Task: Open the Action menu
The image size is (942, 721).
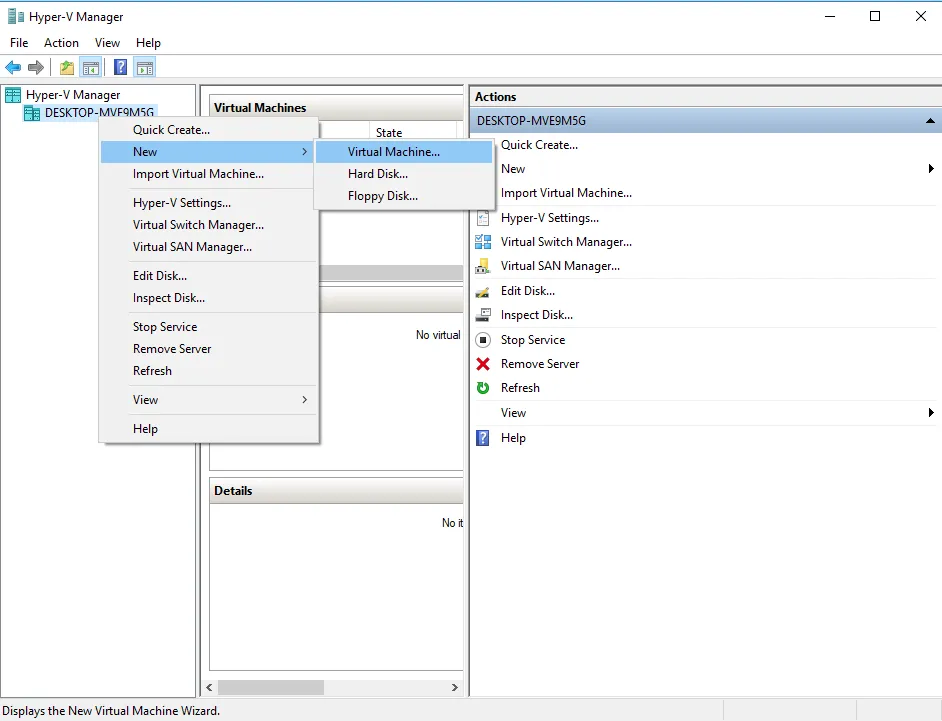Action: [x=61, y=43]
